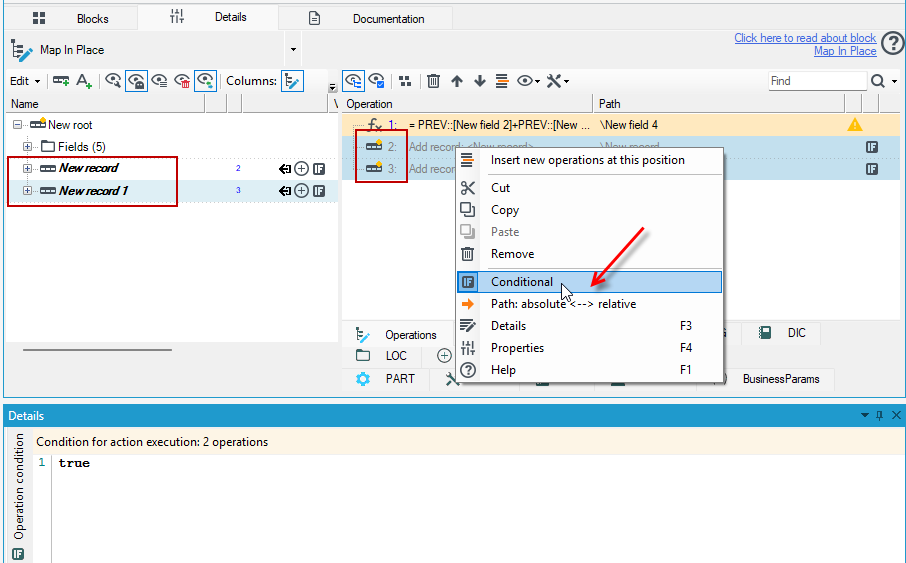
Task: Click the IF icon in New record 1 row
Action: (319, 191)
